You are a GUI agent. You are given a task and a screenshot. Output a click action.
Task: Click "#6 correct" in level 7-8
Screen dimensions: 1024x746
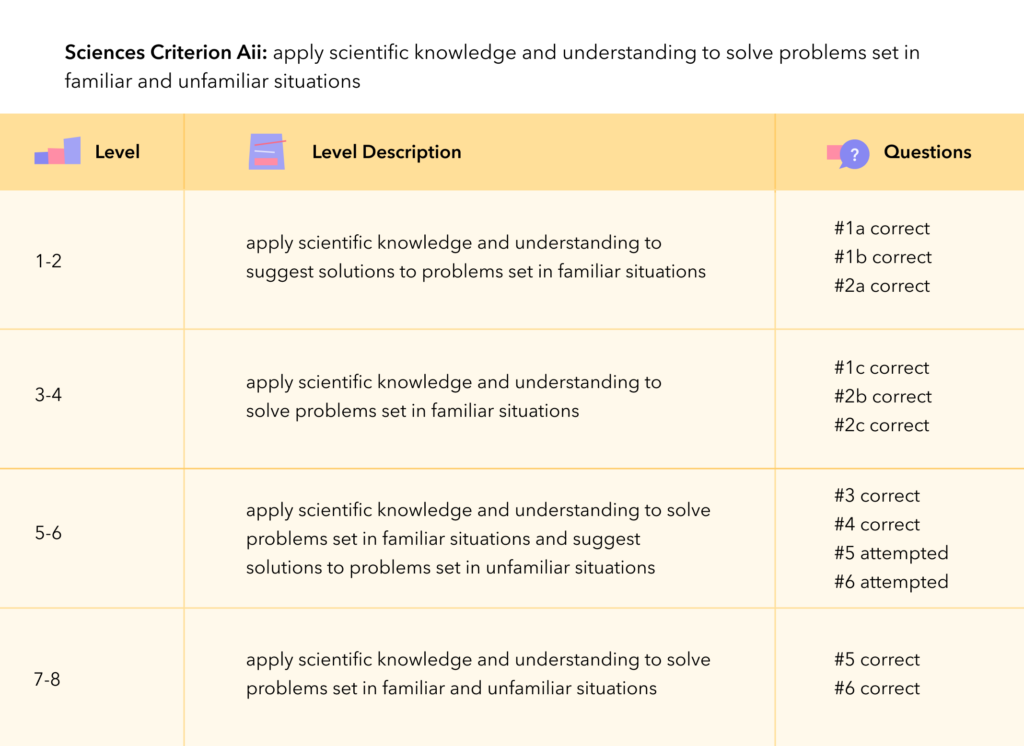876,688
